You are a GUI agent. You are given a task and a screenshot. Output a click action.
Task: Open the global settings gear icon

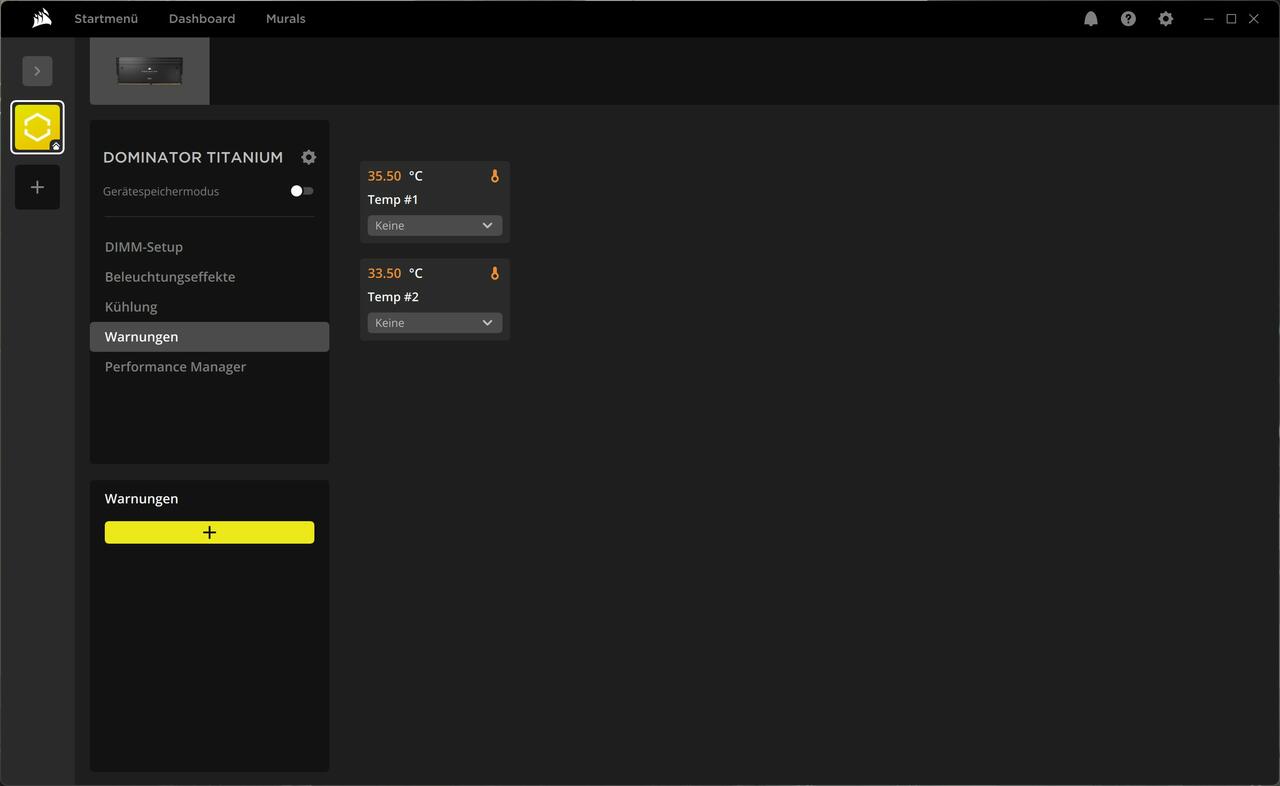tap(1165, 19)
